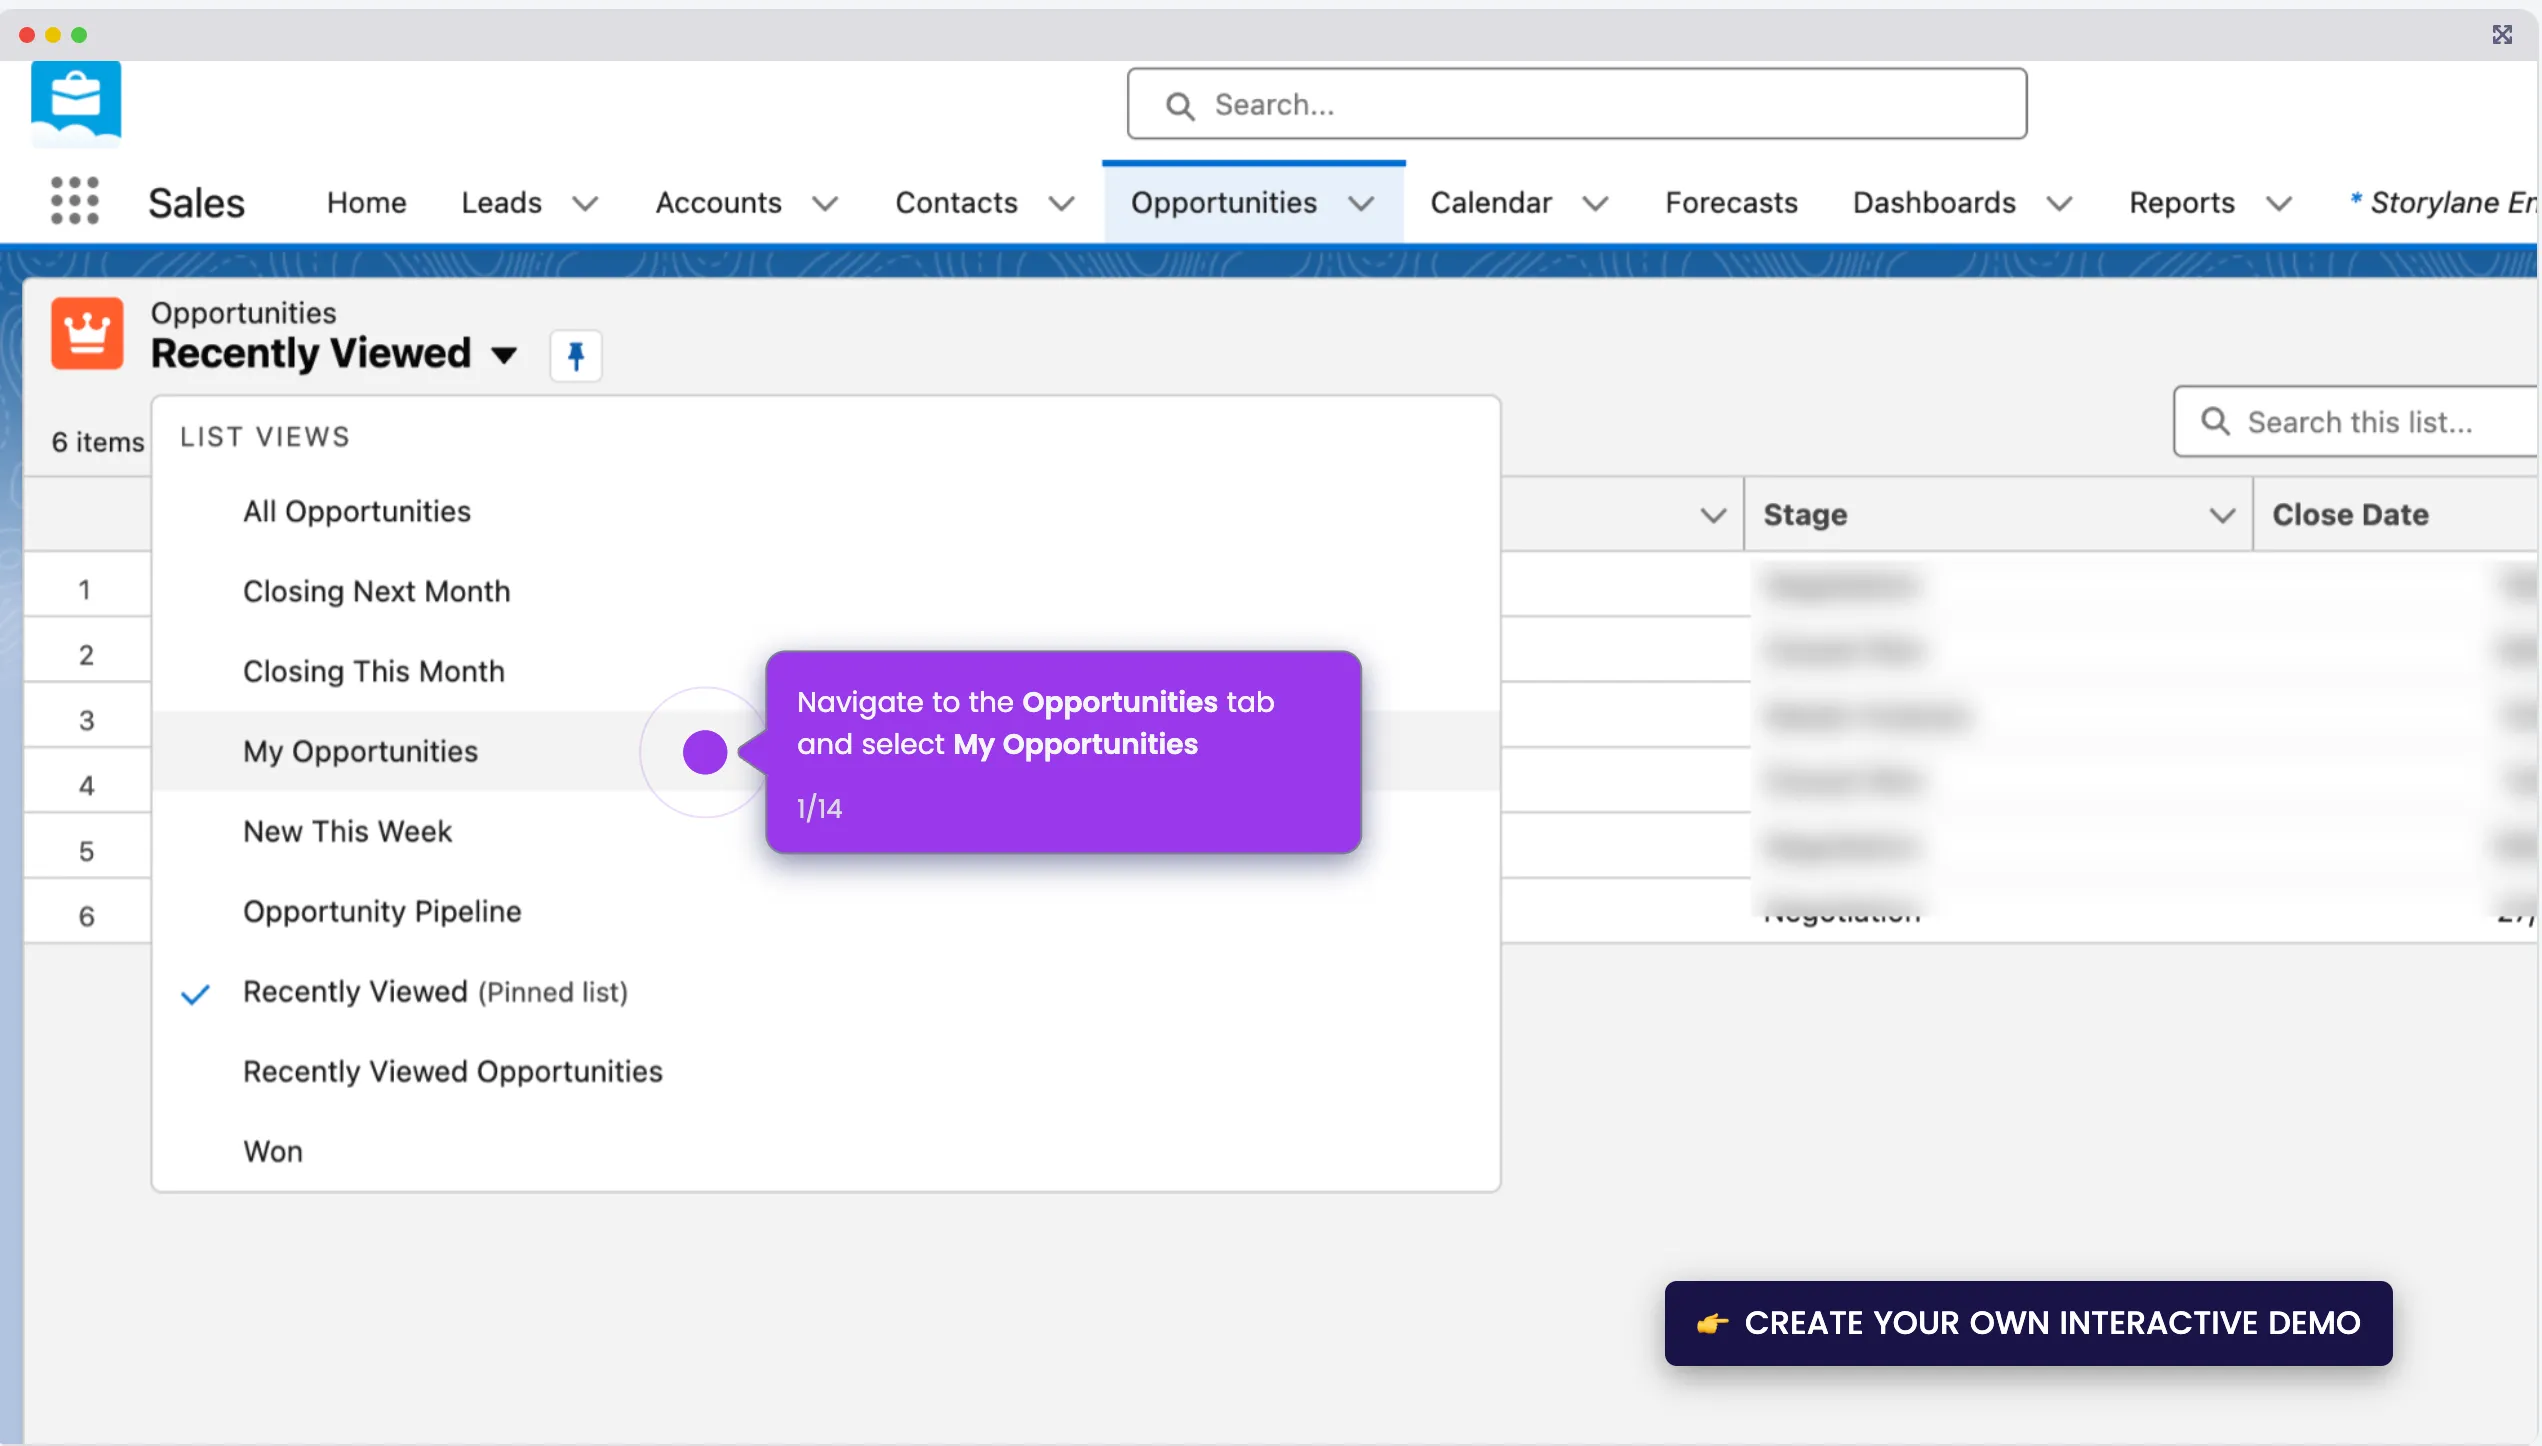Click the magnifier in list search

point(2216,422)
